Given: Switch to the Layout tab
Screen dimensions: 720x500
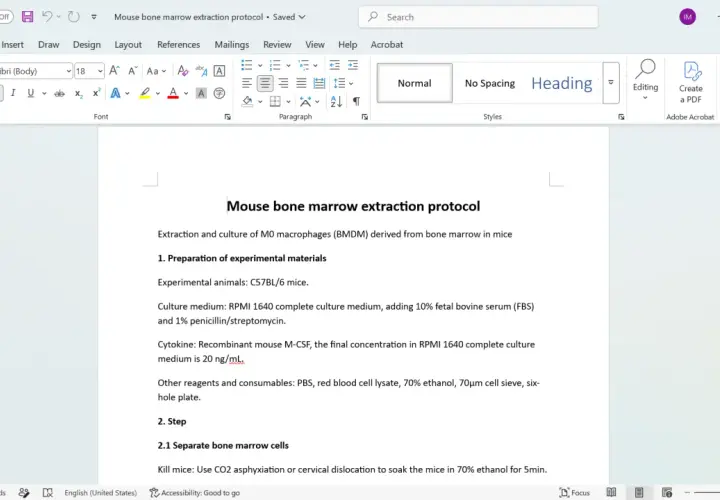Looking at the screenshot, I should 128,45.
